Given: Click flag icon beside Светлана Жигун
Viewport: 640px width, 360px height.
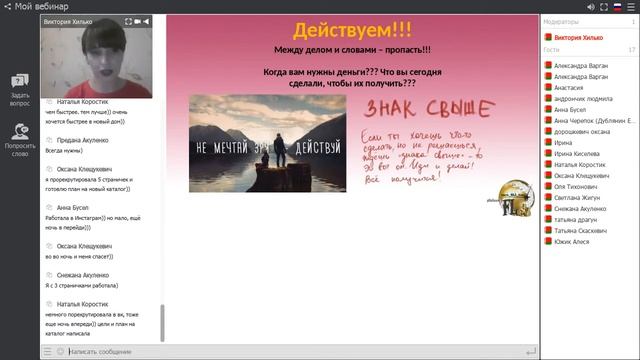Looking at the screenshot, I should (x=548, y=197).
